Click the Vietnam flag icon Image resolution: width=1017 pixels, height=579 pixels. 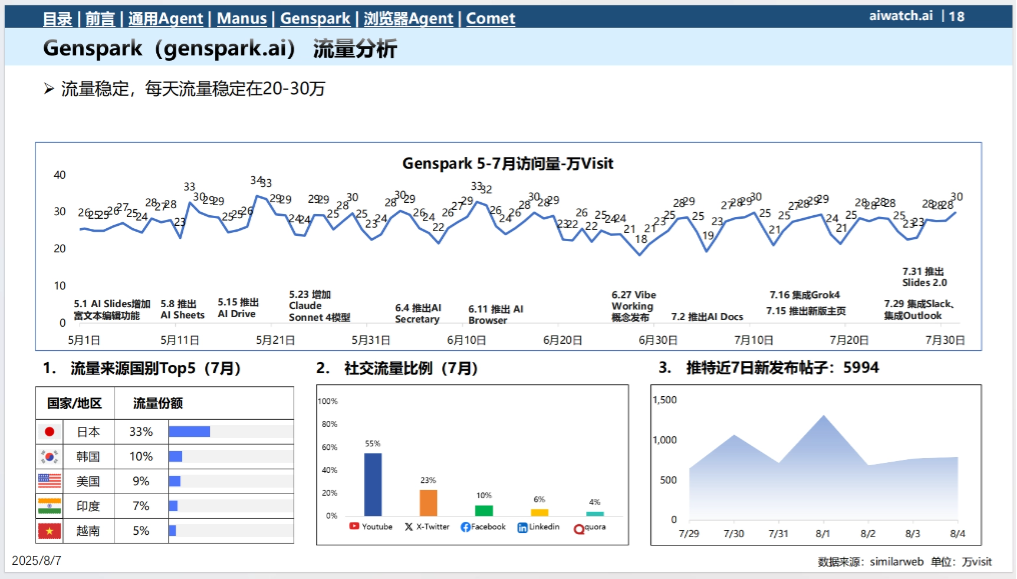[x=49, y=531]
